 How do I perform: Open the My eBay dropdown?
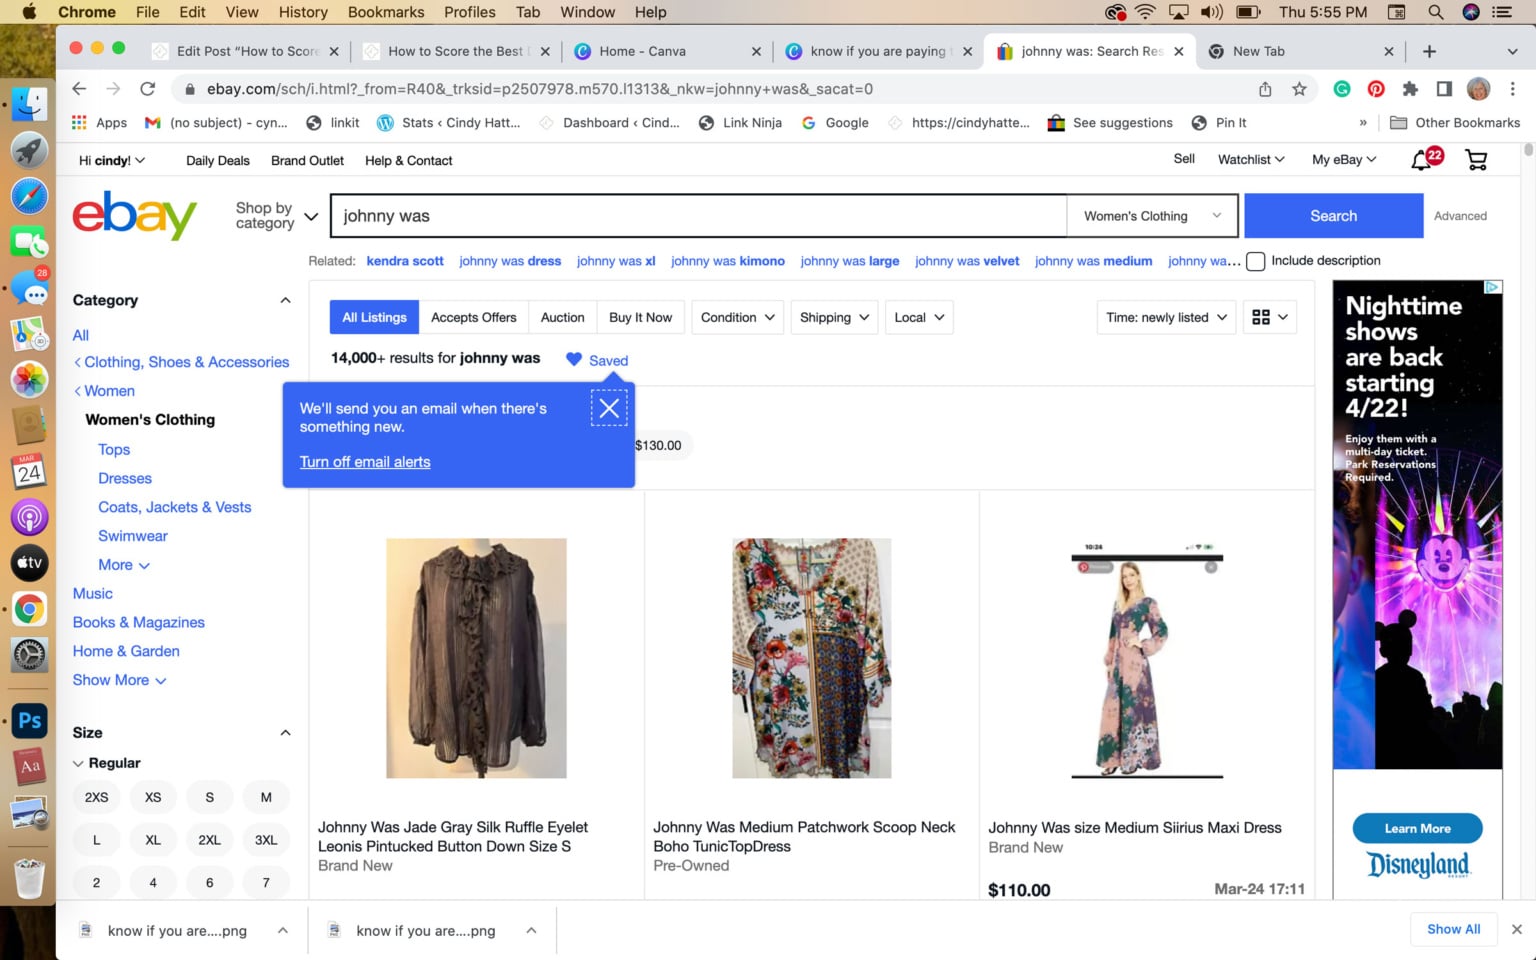click(1344, 160)
